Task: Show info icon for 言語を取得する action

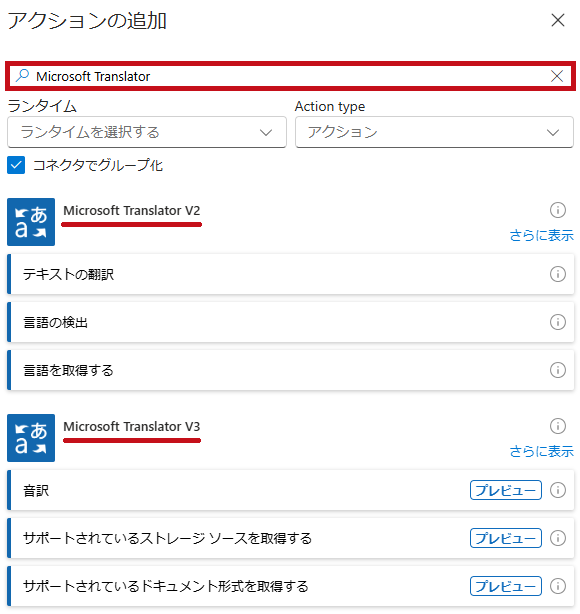Action: point(558,370)
